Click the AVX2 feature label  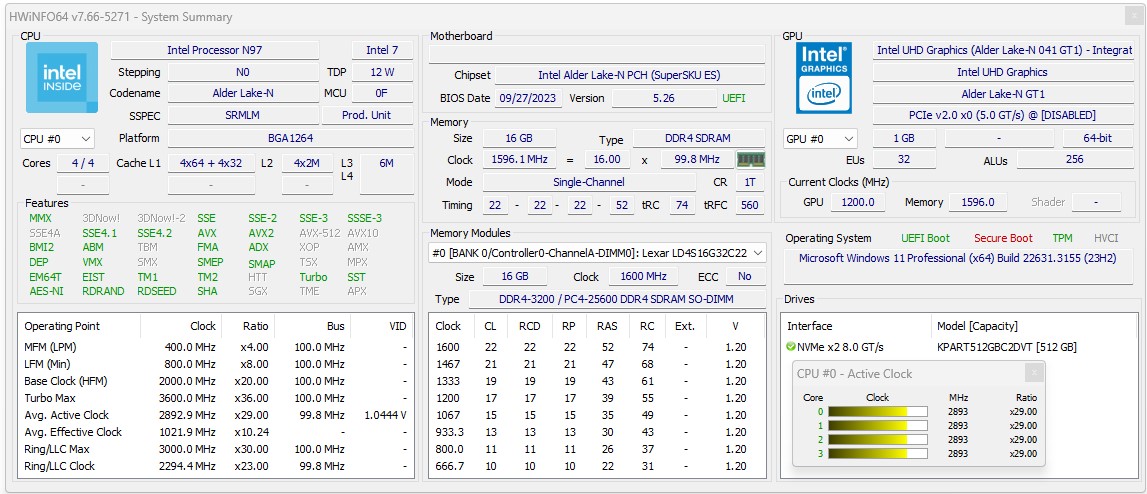point(261,233)
